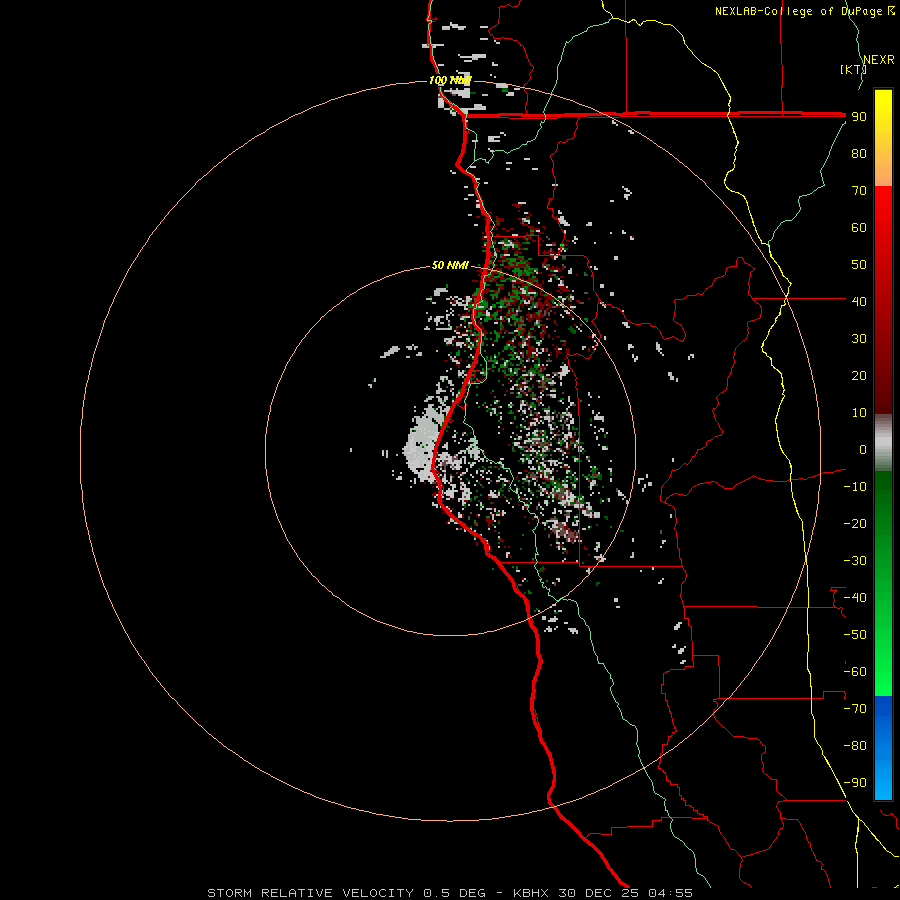This screenshot has width=900, height=900.
Task: Click the 50 value on the velocity scale
Action: [x=859, y=265]
